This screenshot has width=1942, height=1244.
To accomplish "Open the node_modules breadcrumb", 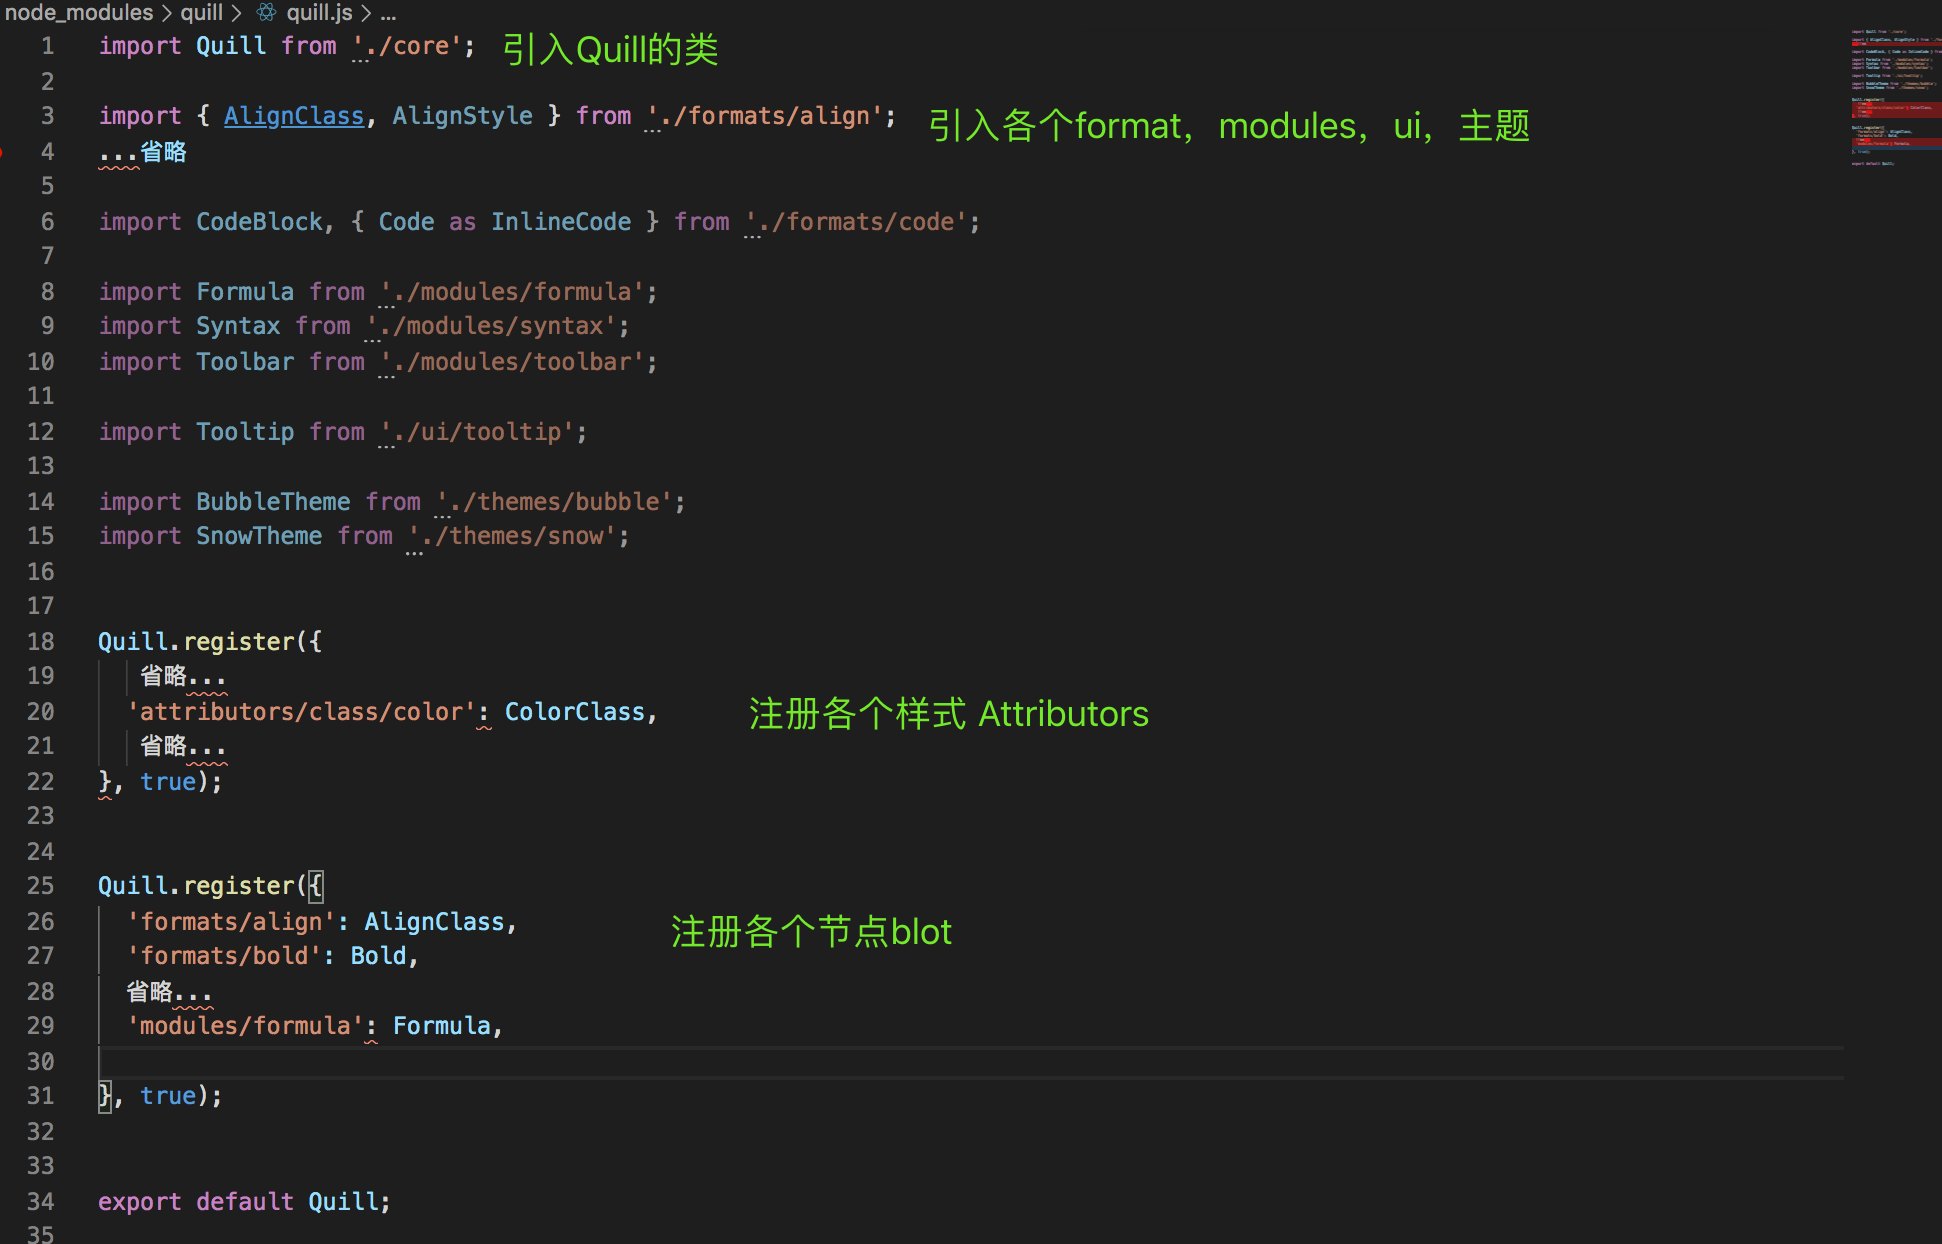I will [x=79, y=12].
